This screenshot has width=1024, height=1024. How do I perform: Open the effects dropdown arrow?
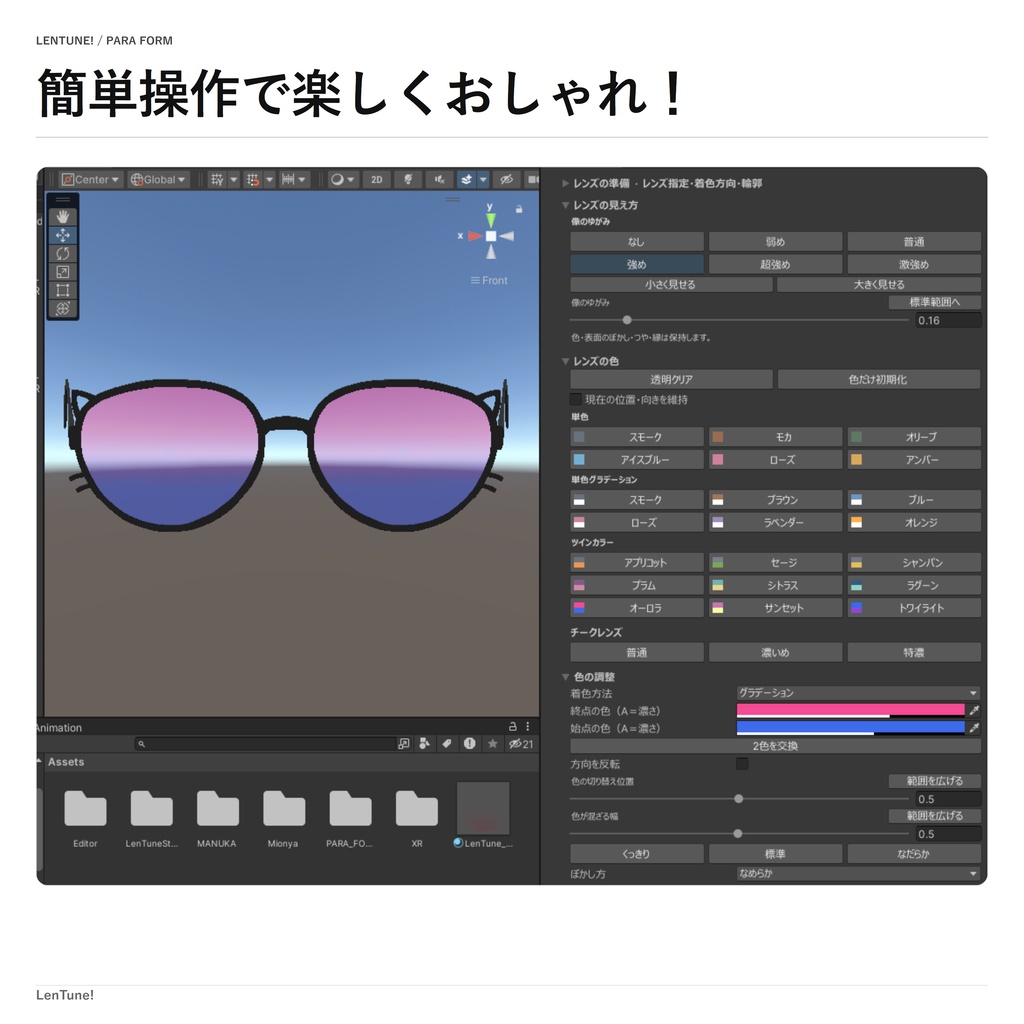pos(483,180)
